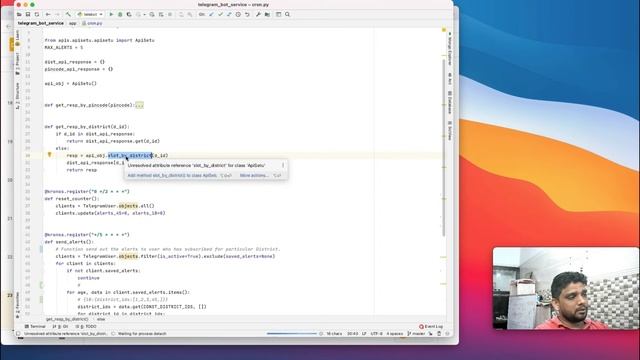Open project folder icon in toolbar

pos(19,14)
